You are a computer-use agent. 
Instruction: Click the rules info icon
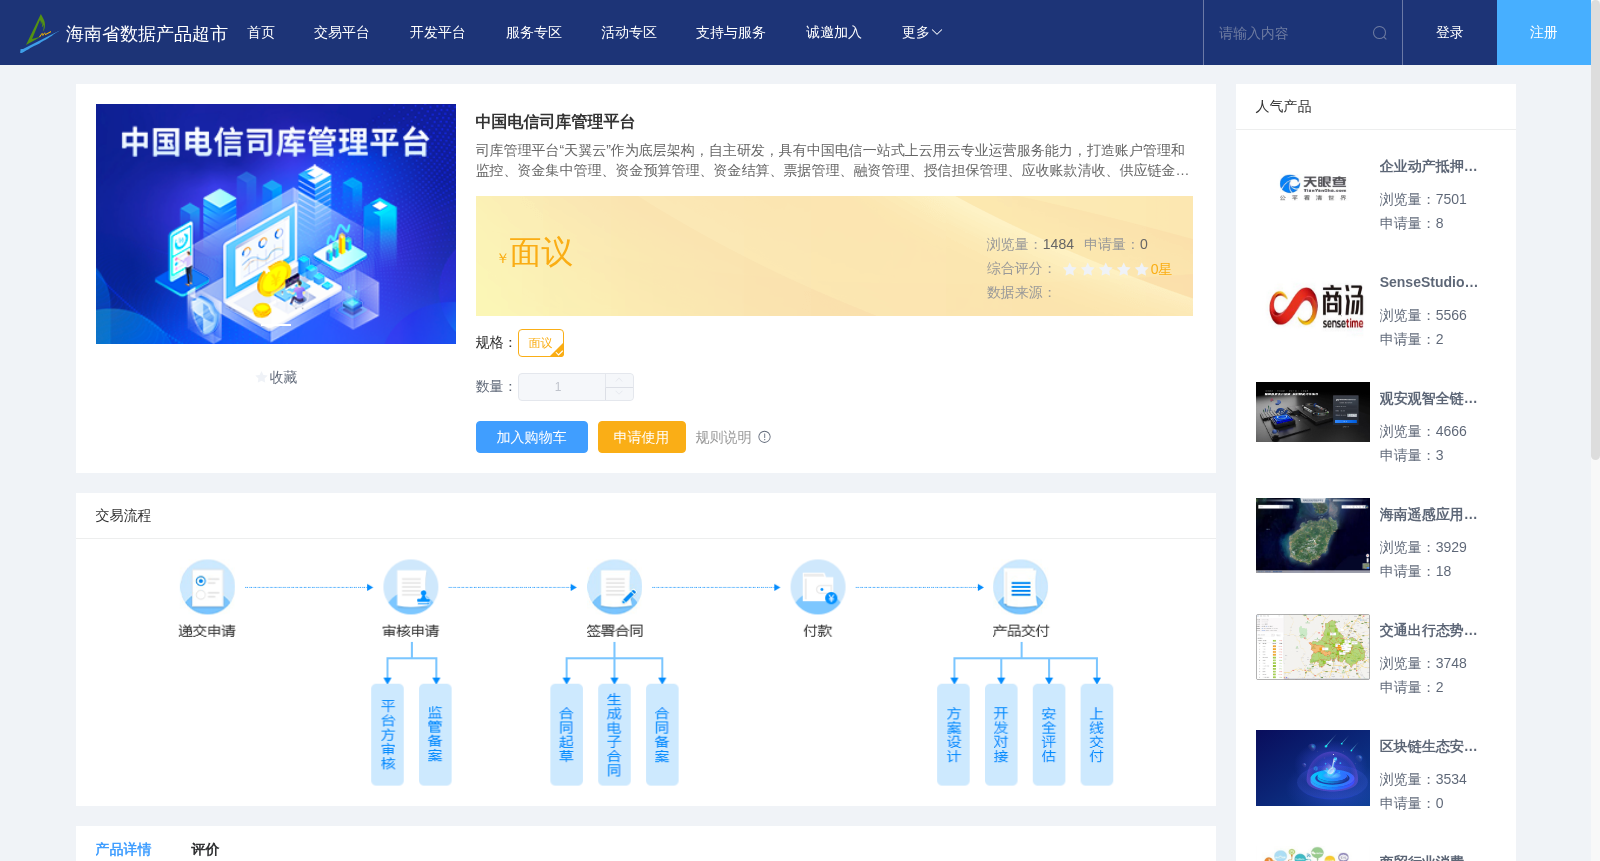pyautogui.click(x=764, y=437)
